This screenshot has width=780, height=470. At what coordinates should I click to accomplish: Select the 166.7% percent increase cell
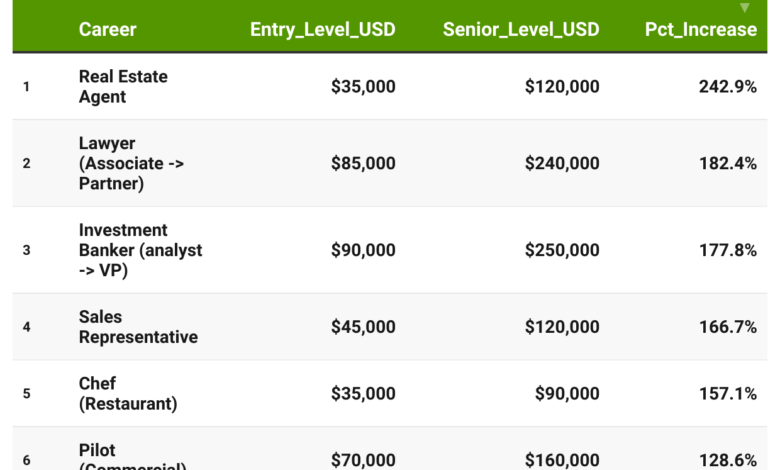[727, 327]
